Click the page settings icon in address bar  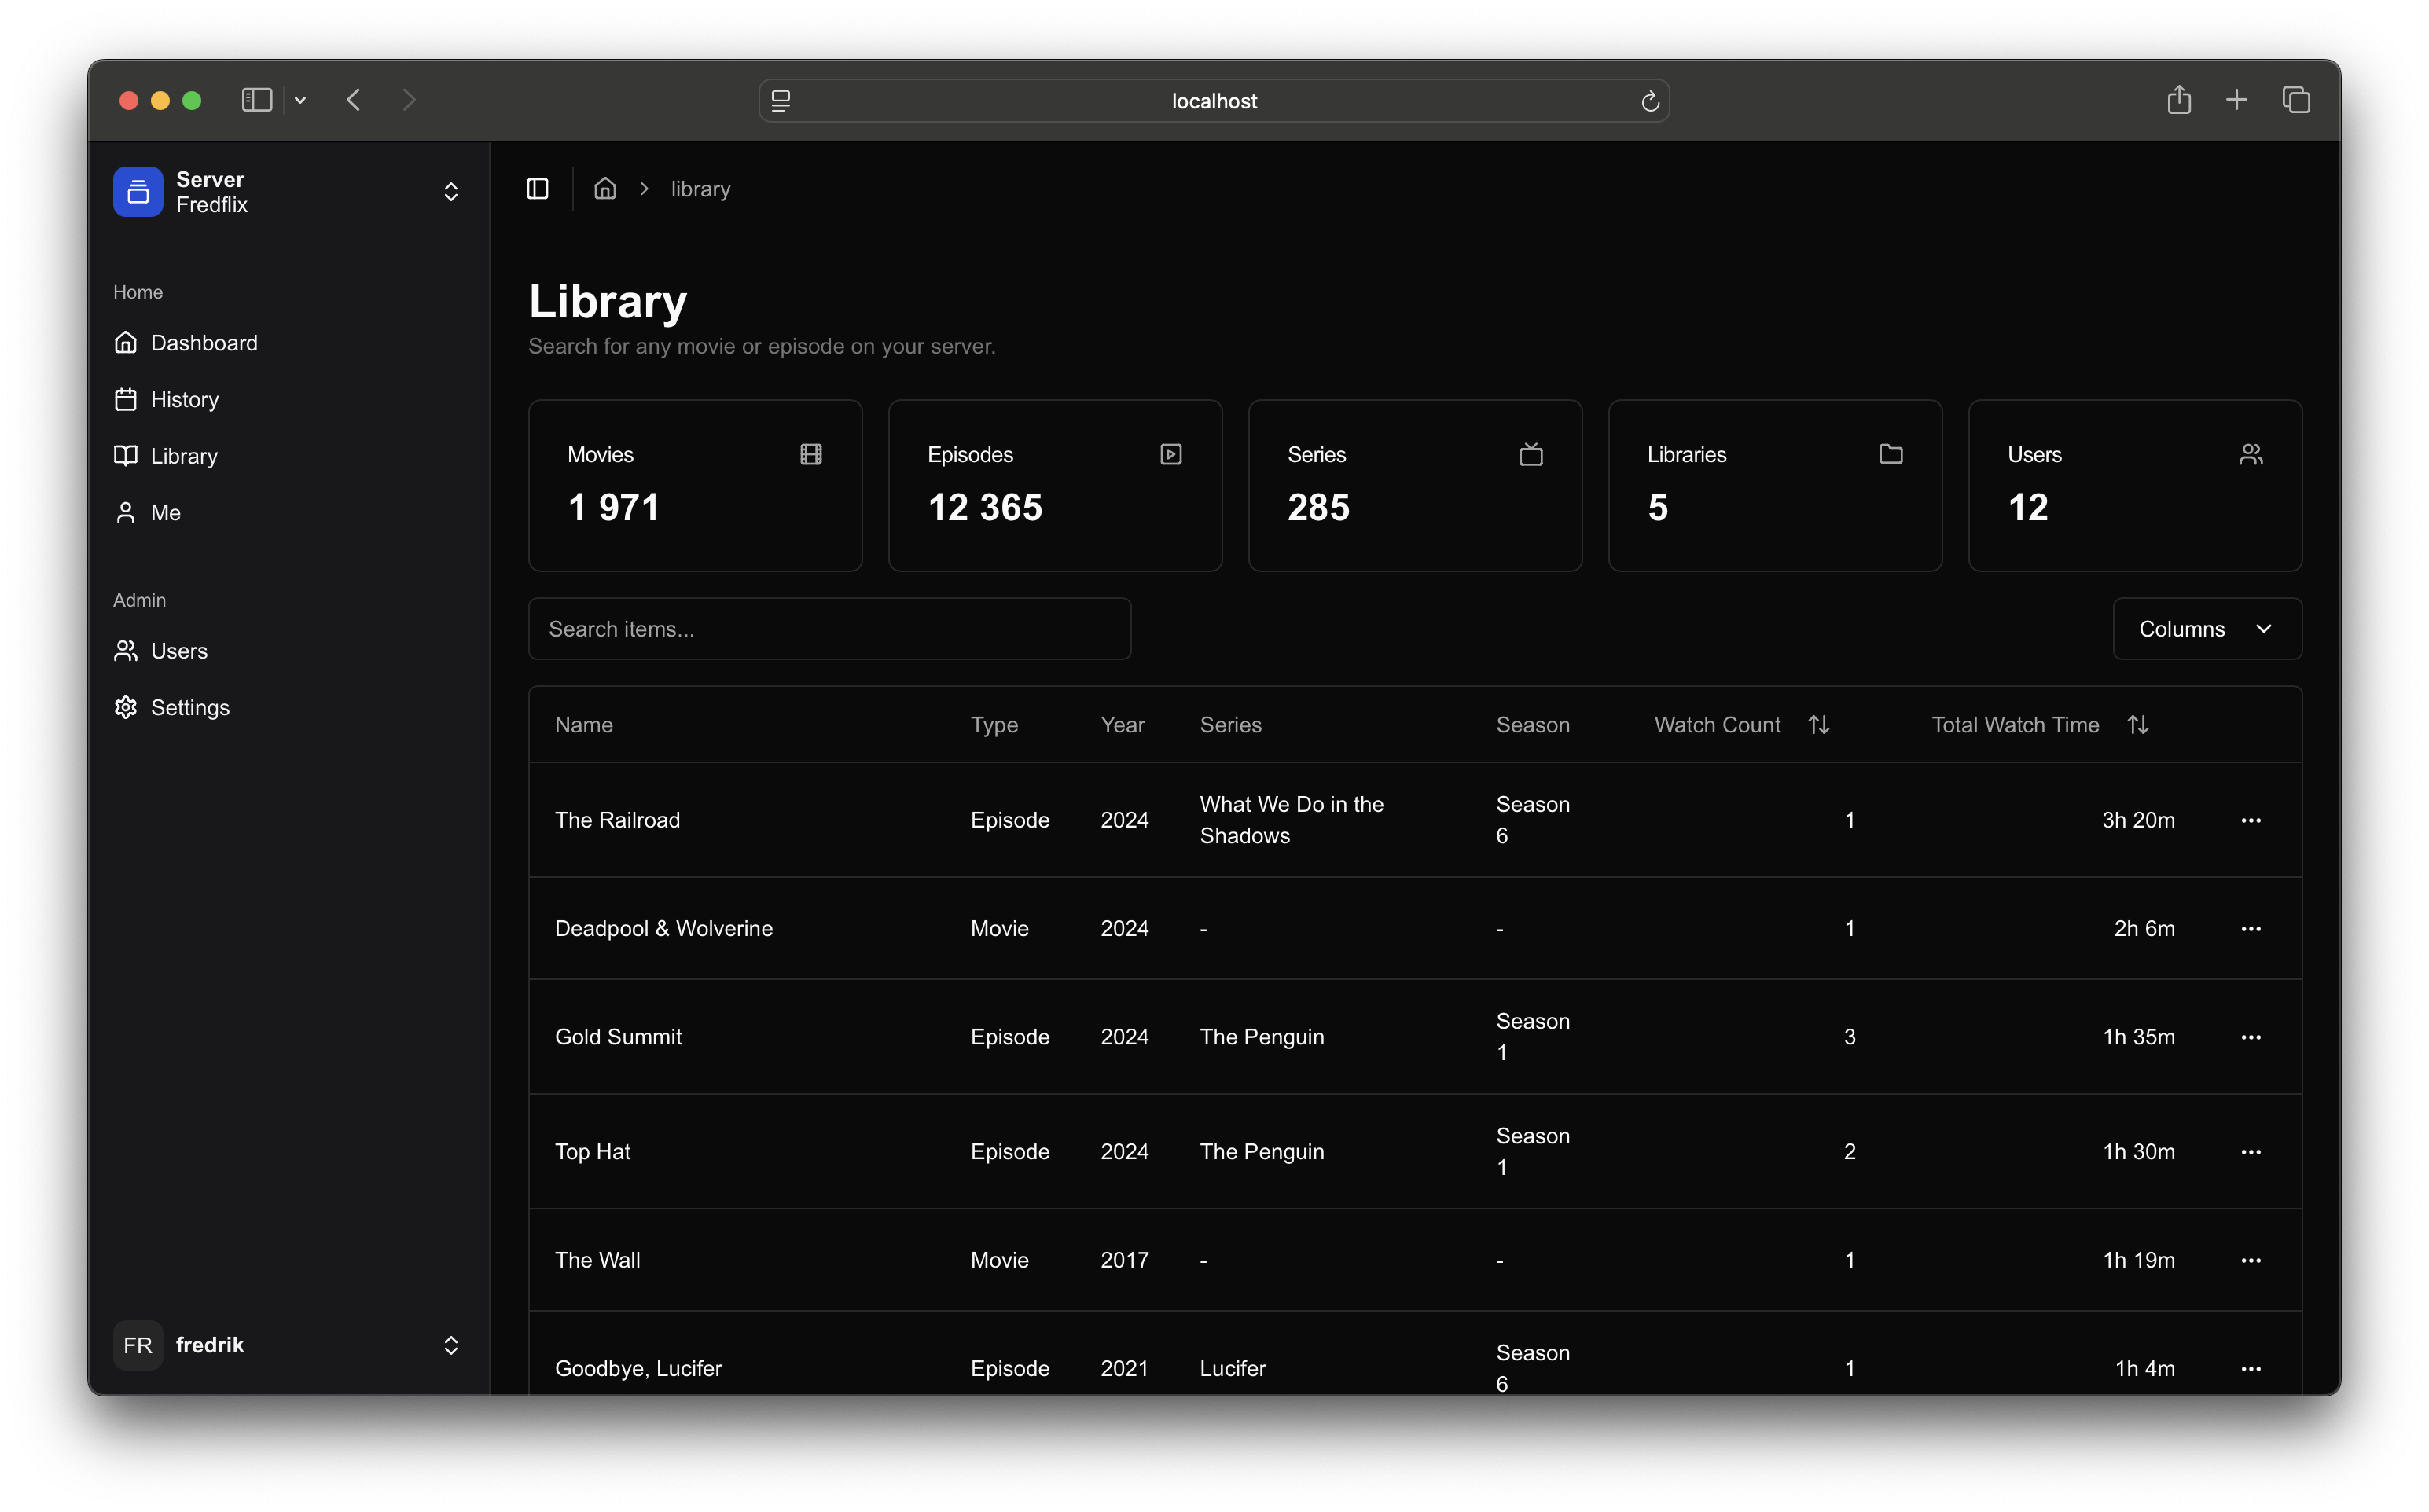click(781, 101)
